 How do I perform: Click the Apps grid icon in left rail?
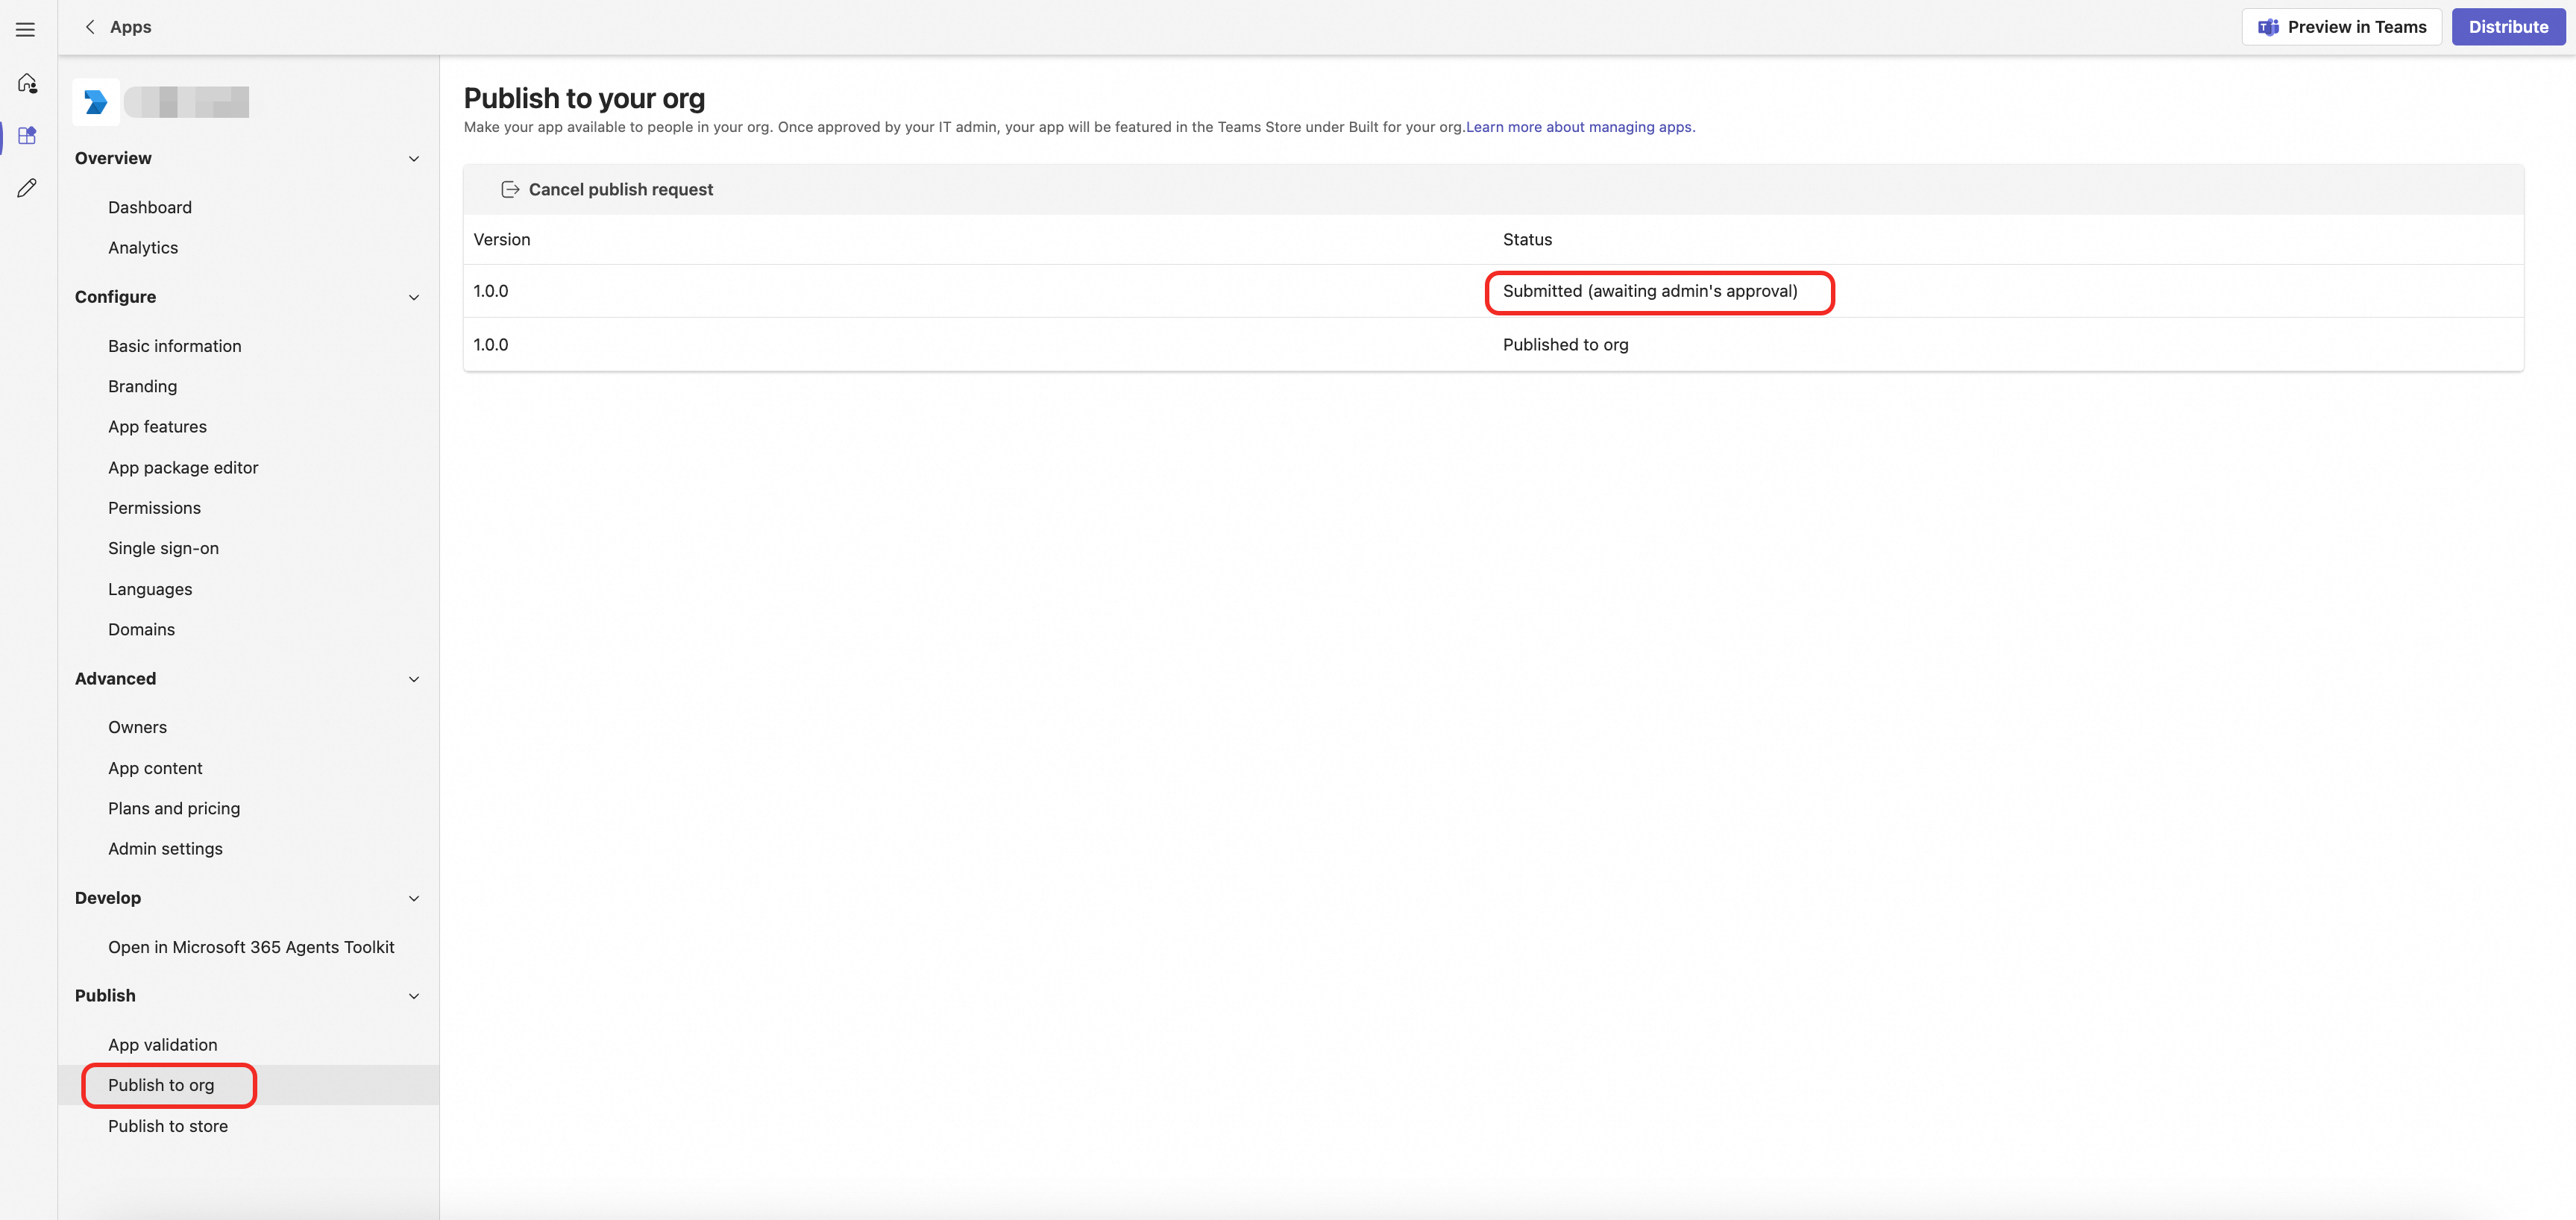pos(27,135)
